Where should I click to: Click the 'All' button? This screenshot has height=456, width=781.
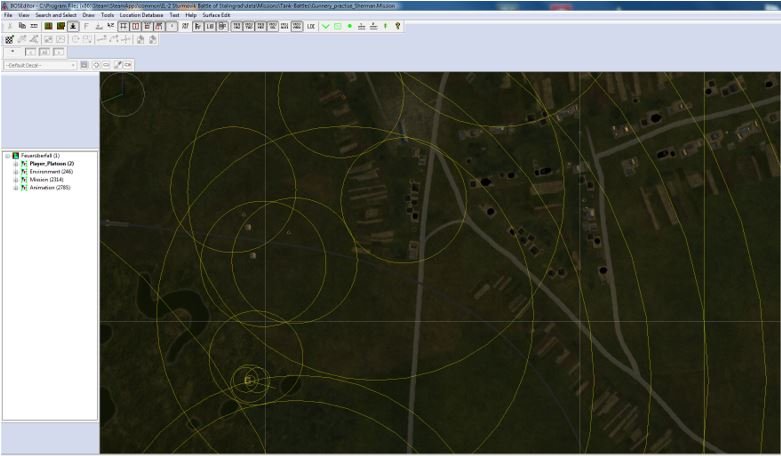[44, 52]
